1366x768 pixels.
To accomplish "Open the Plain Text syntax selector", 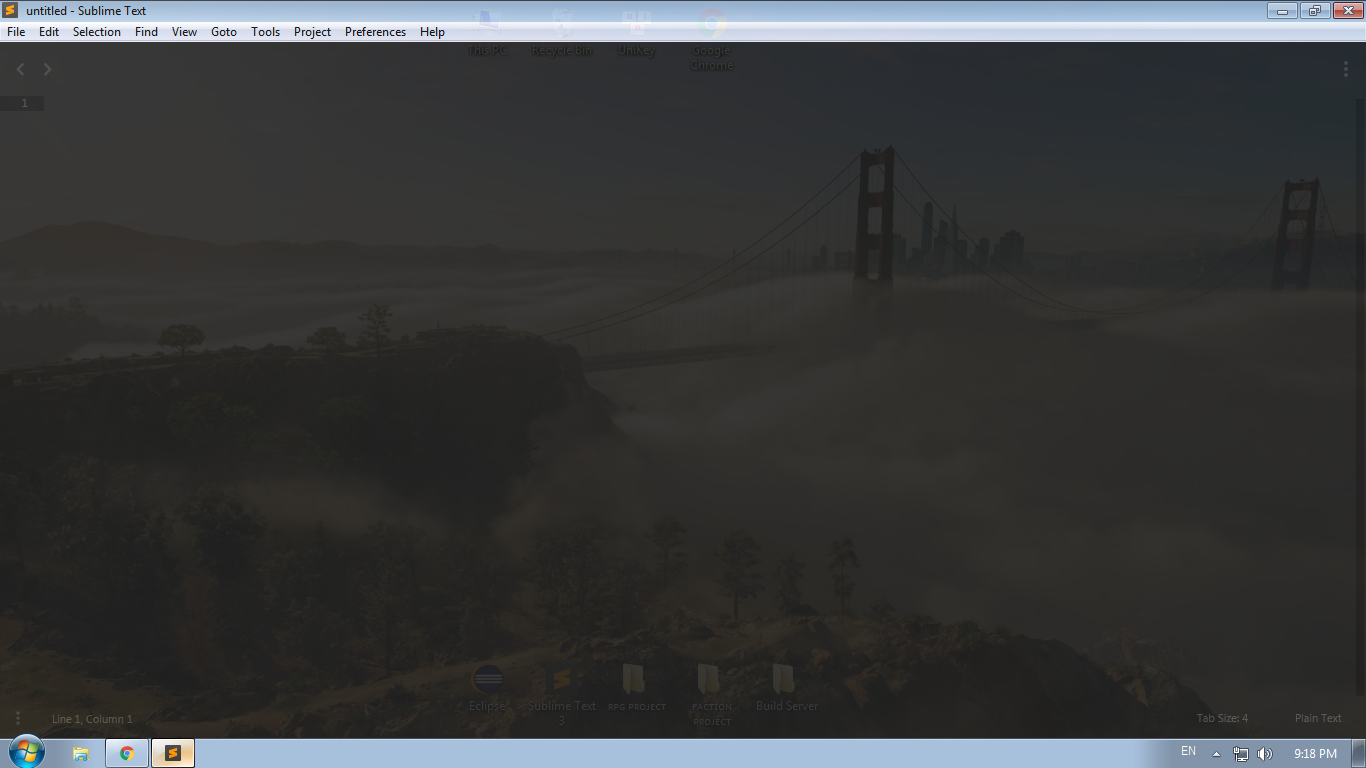I will click(1318, 718).
